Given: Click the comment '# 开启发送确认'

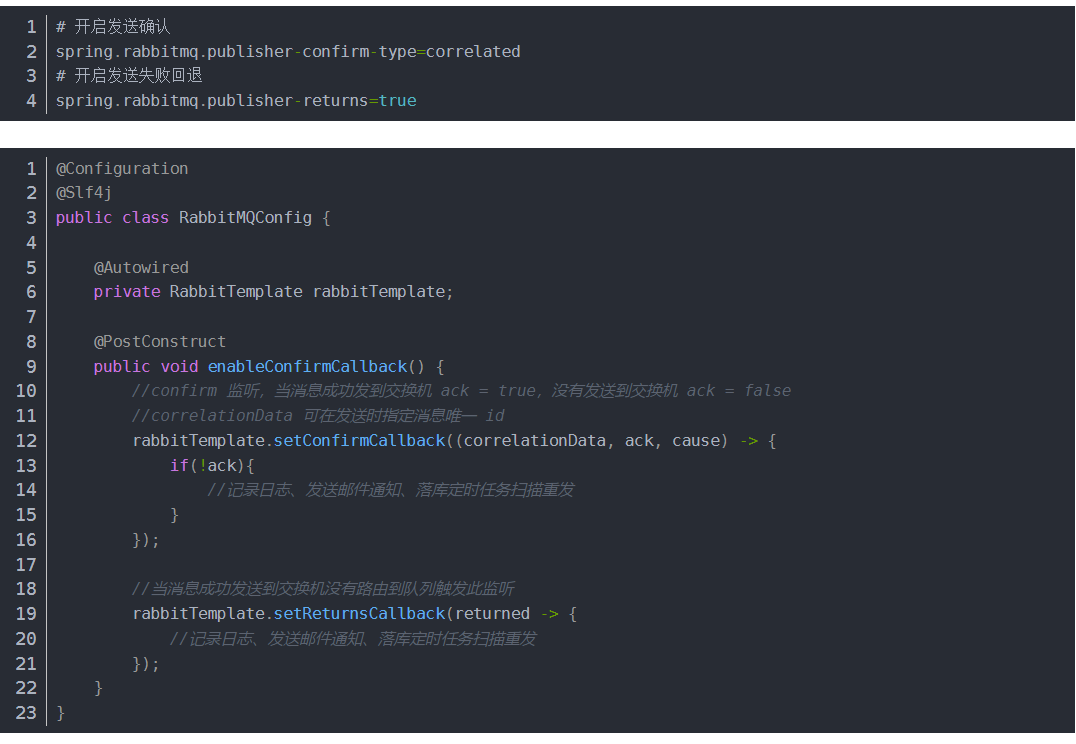Looking at the screenshot, I should [x=113, y=27].
